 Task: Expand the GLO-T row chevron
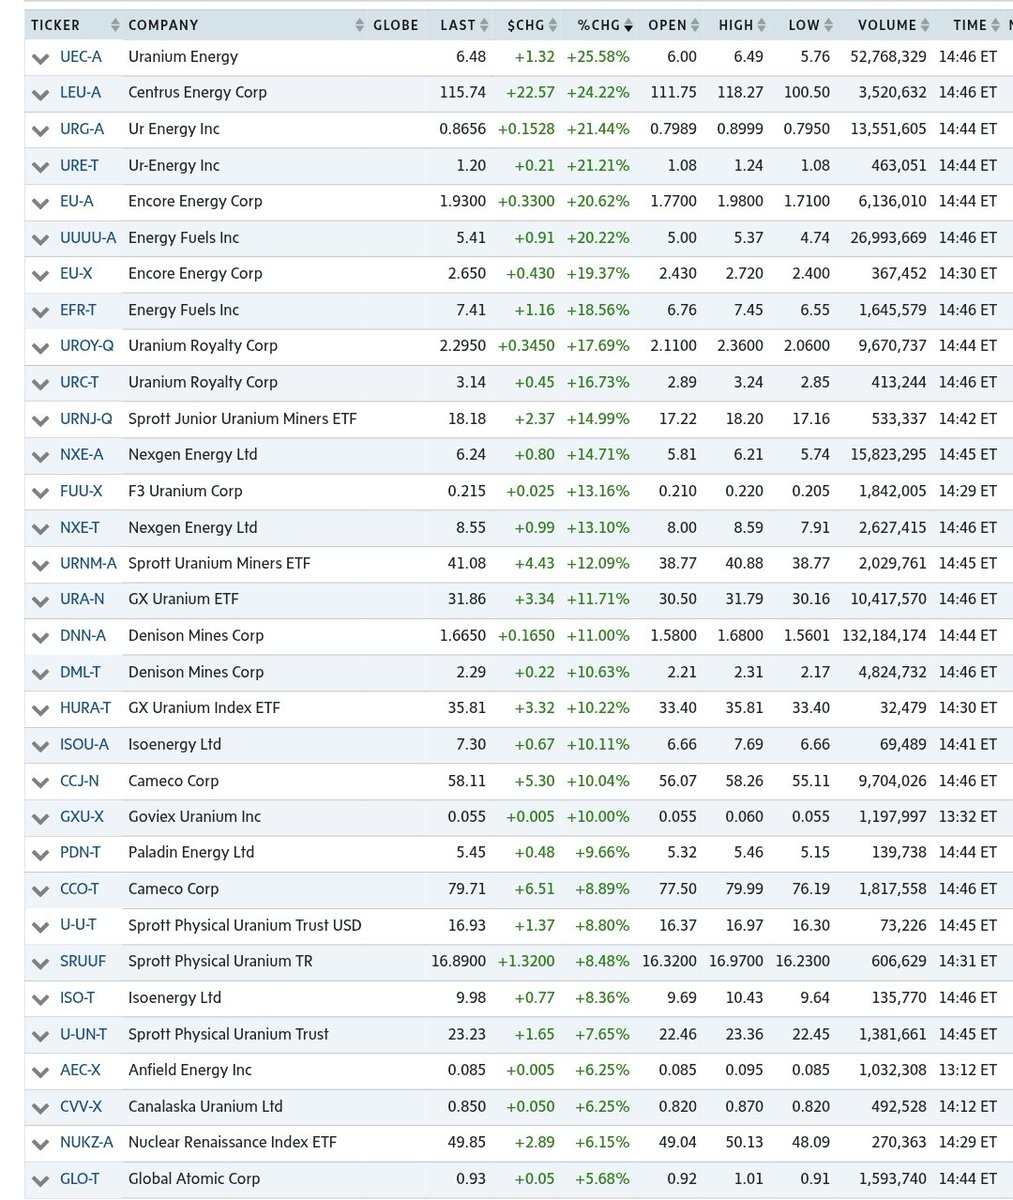click(x=40, y=1180)
